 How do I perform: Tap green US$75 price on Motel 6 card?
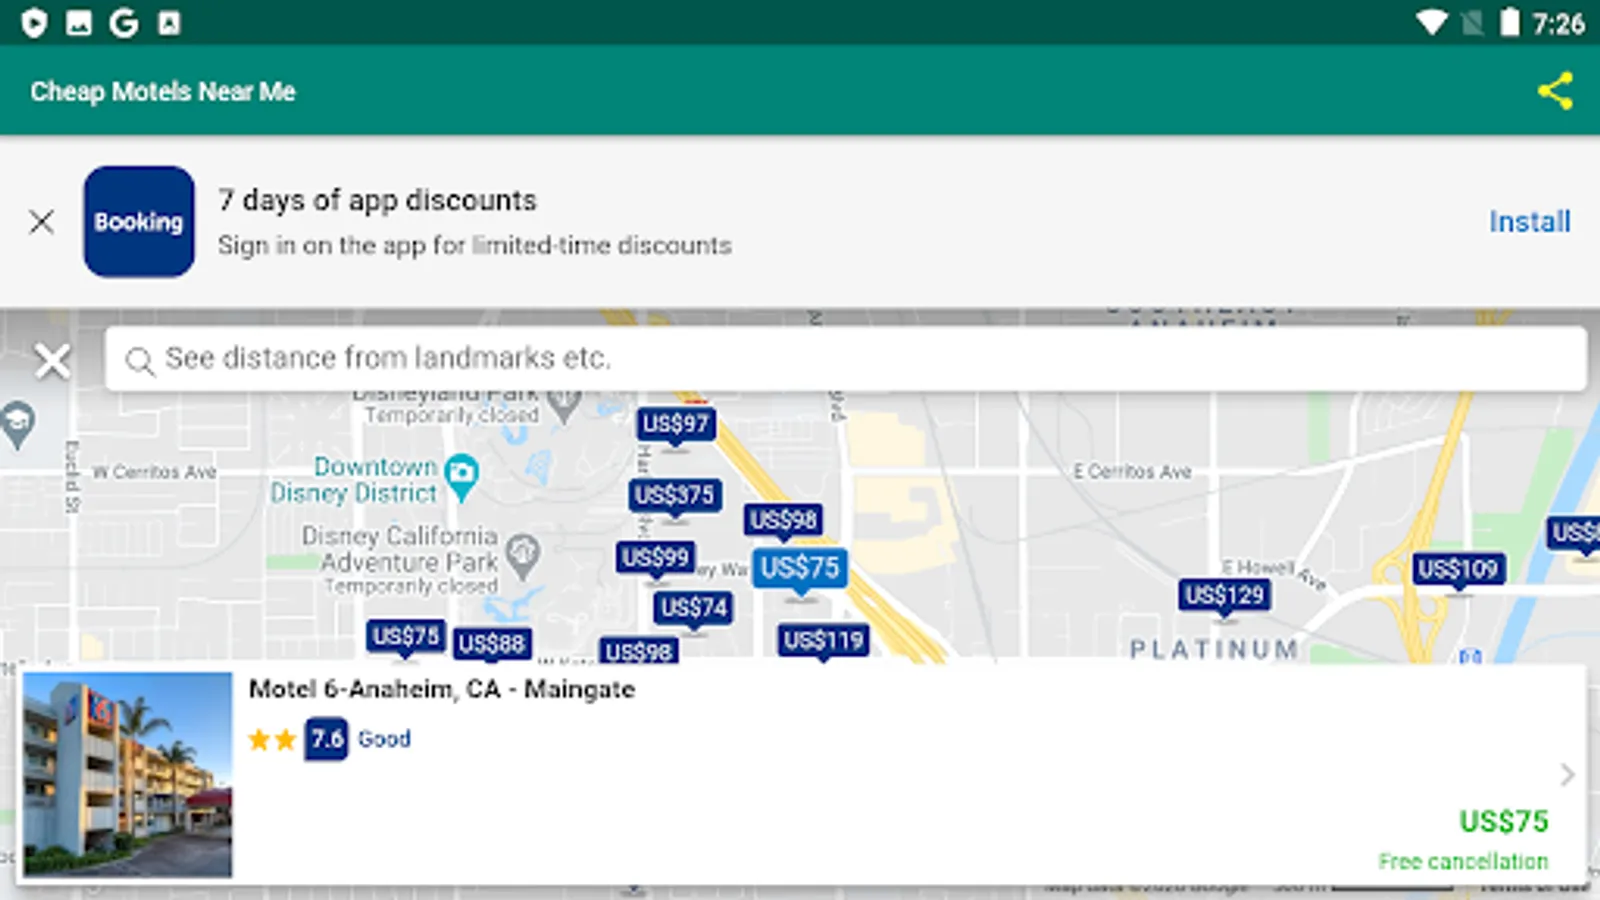coord(1504,822)
